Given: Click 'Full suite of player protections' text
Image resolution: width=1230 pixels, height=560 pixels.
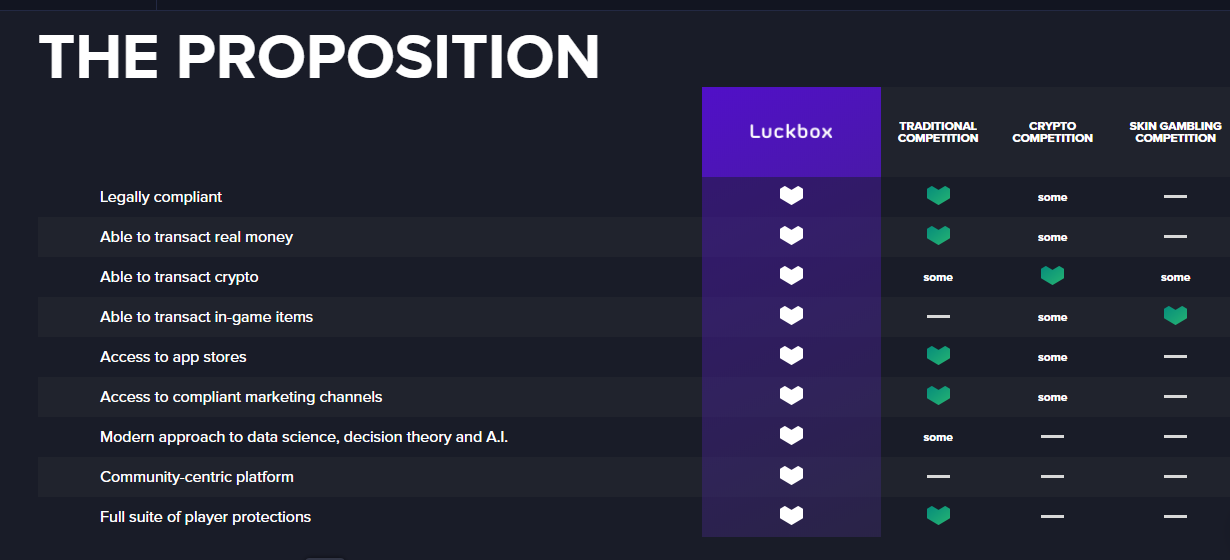Looking at the screenshot, I should coord(205,517).
